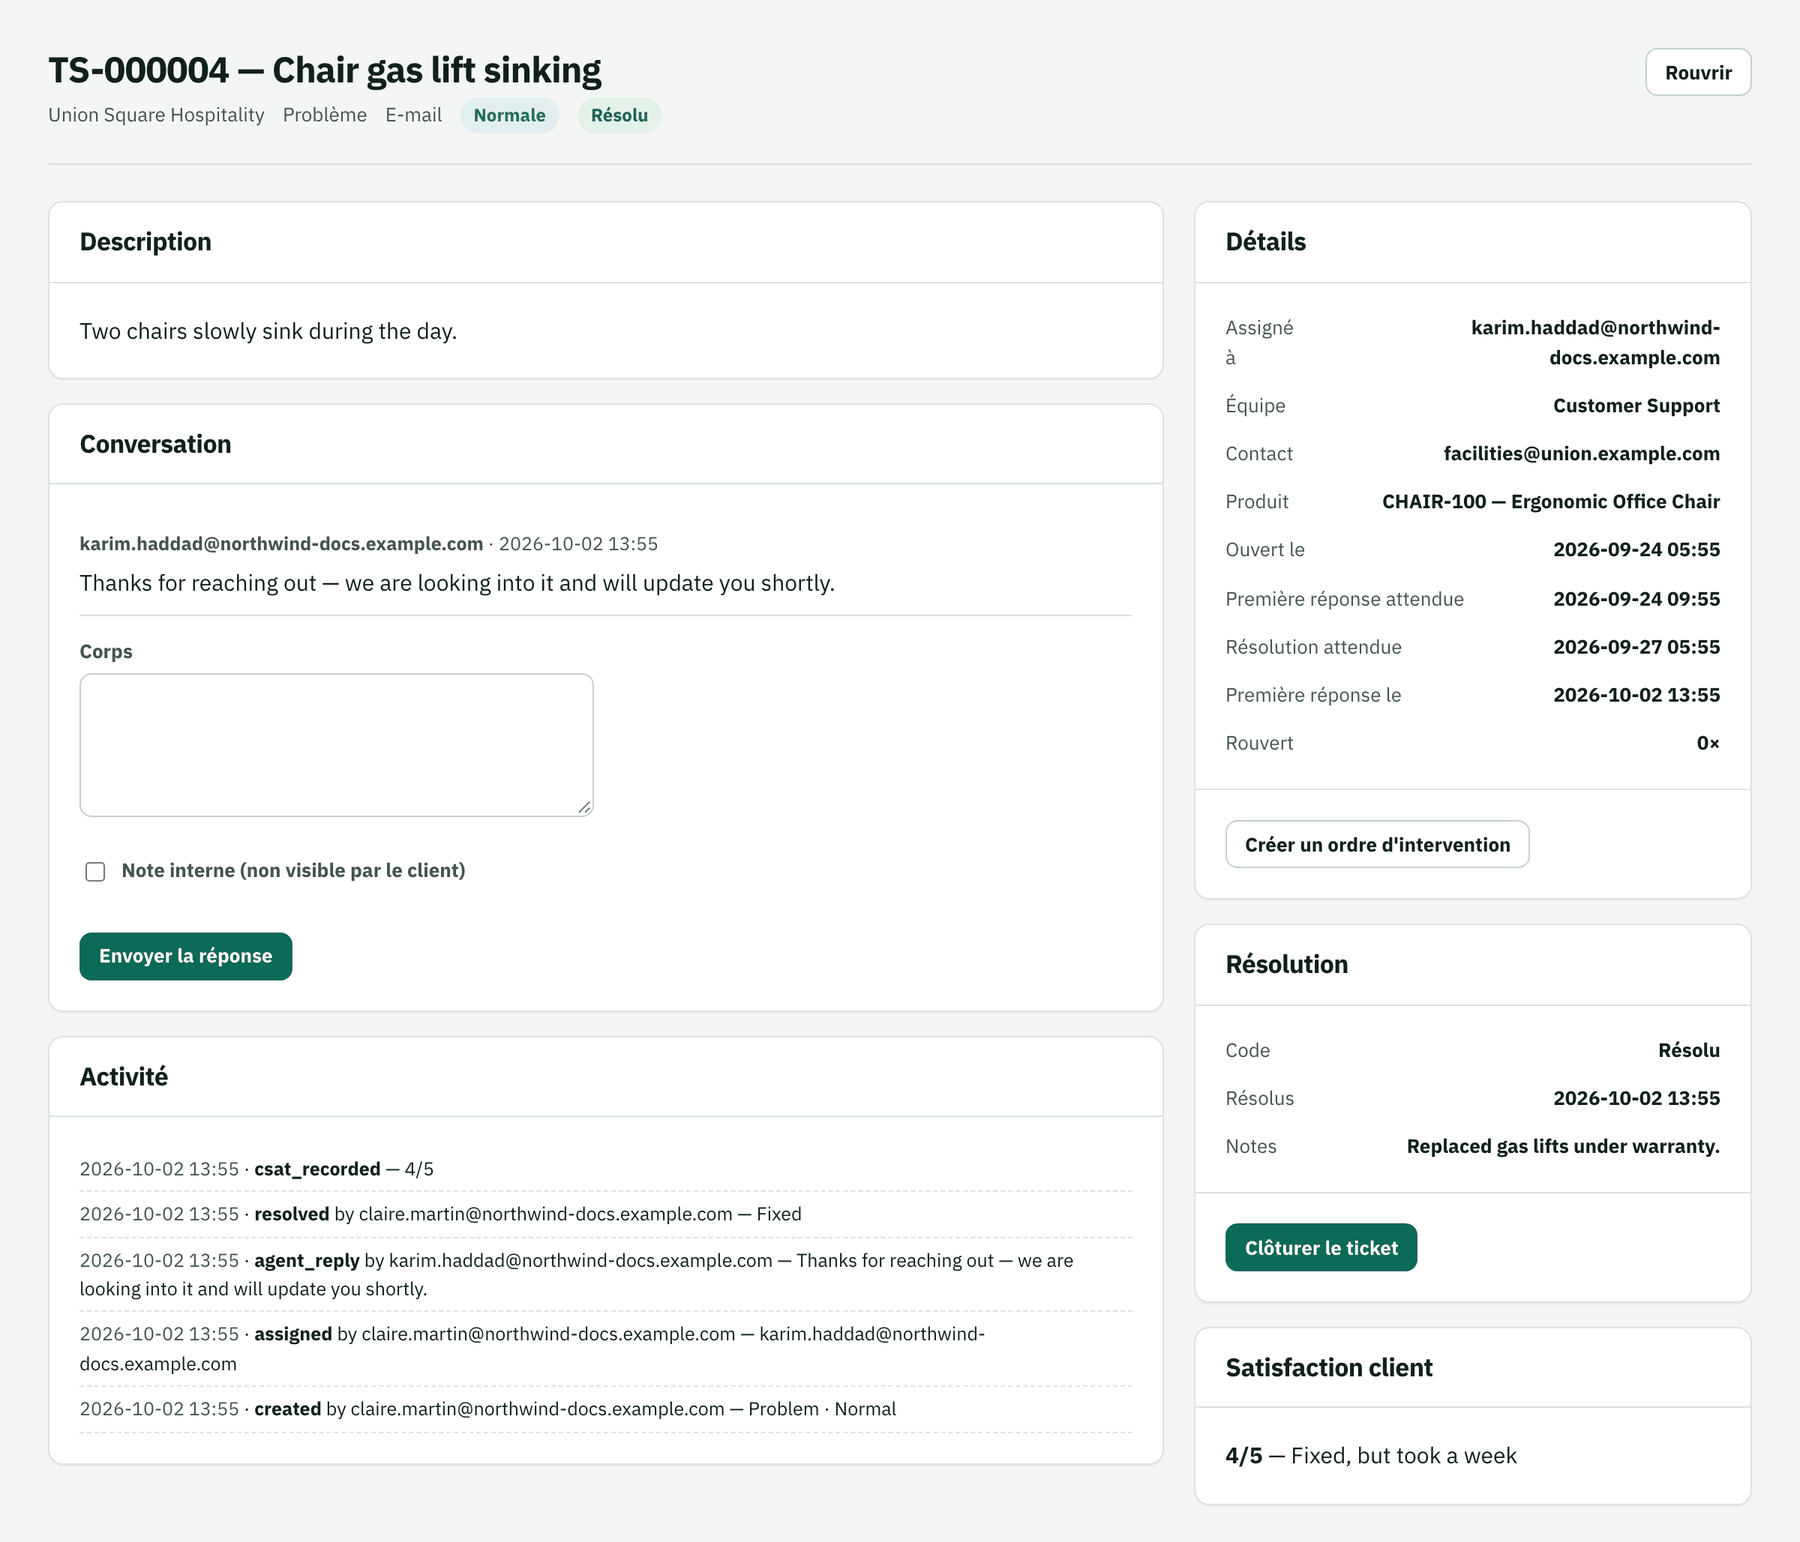This screenshot has width=1800, height=1542.
Task: Click the created activity entry
Action: click(x=606, y=1409)
